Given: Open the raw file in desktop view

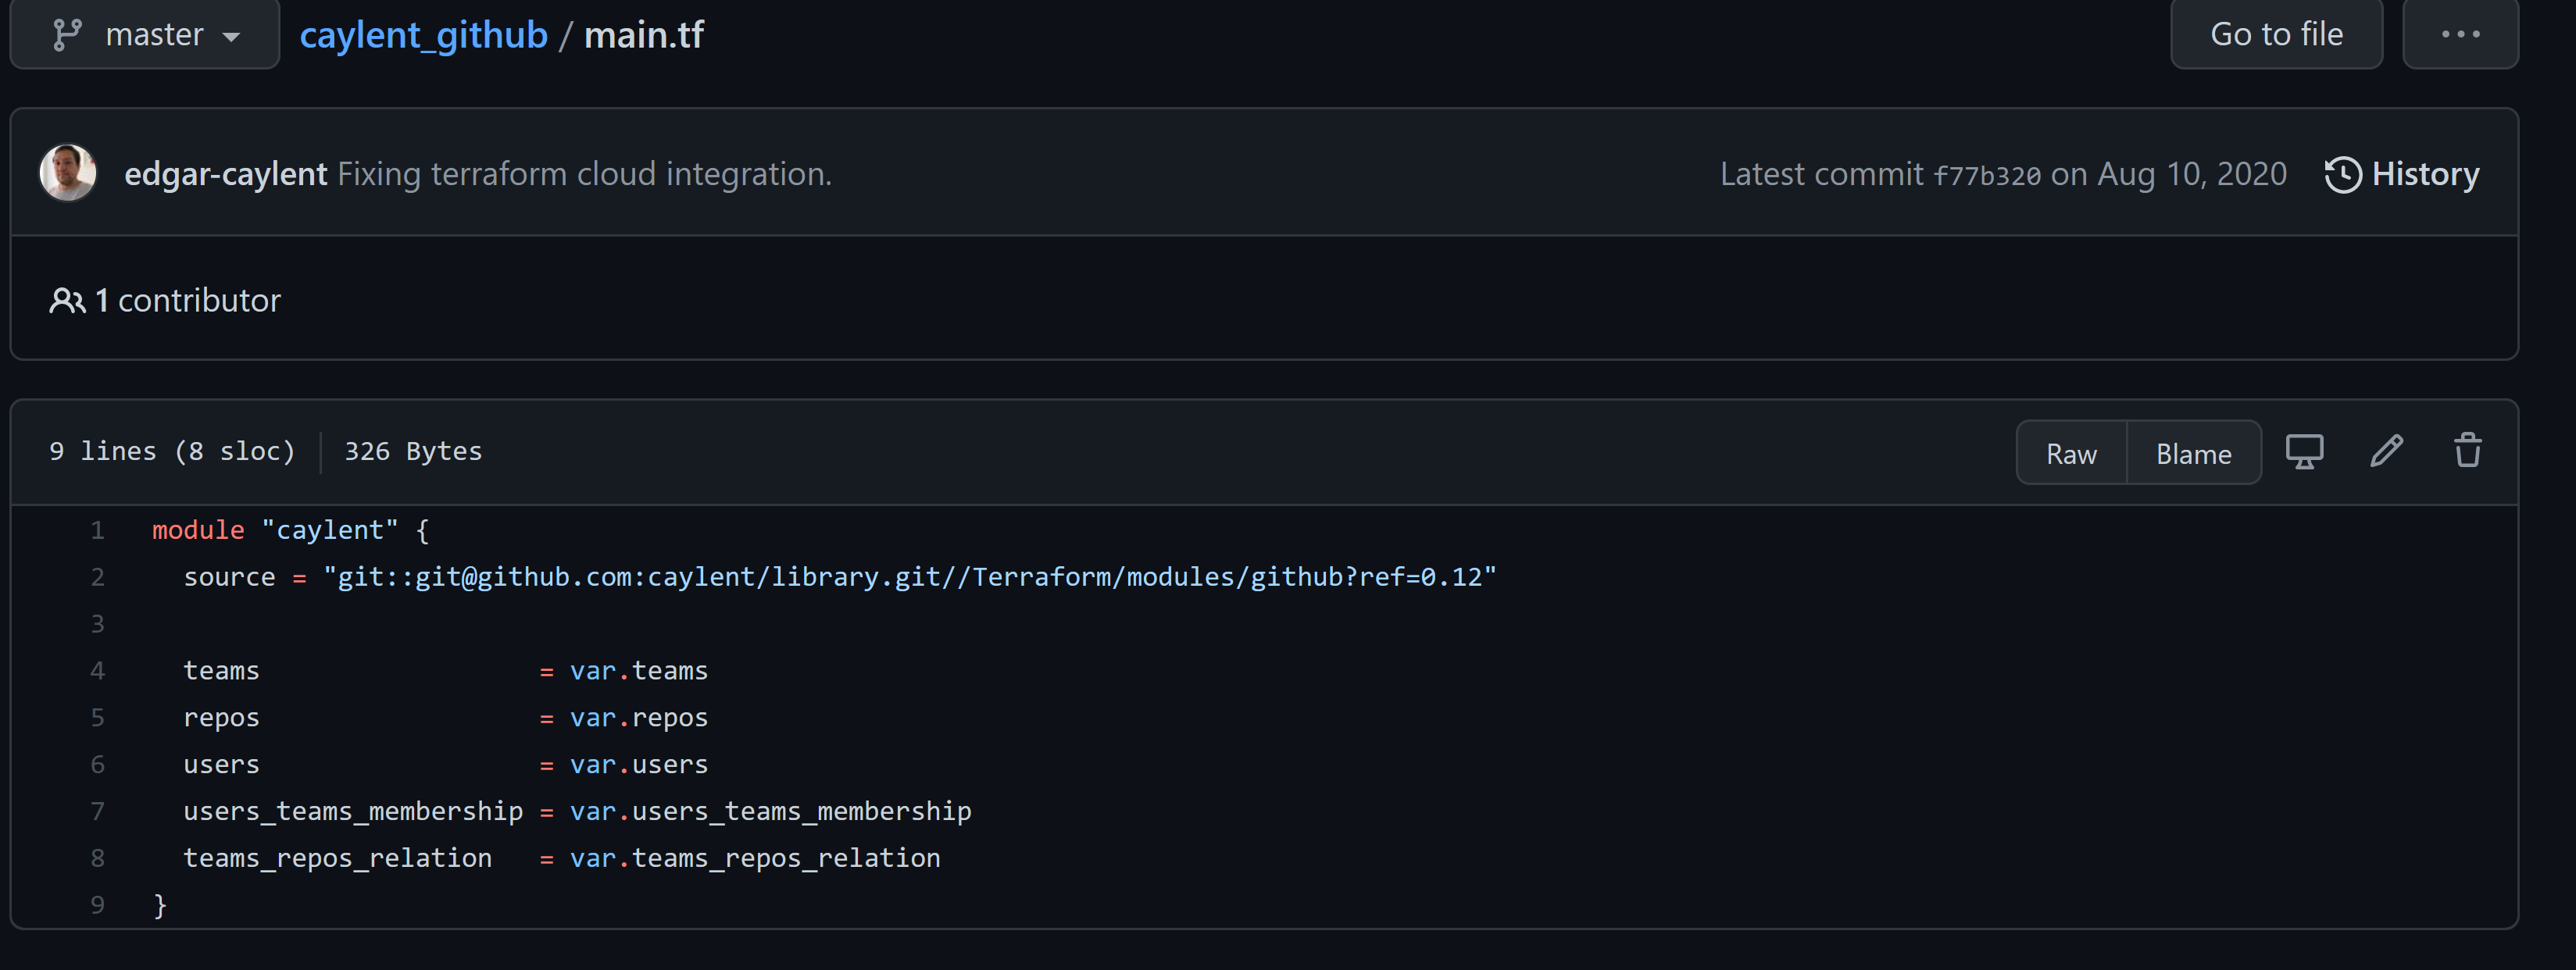Looking at the screenshot, I should click(2304, 451).
